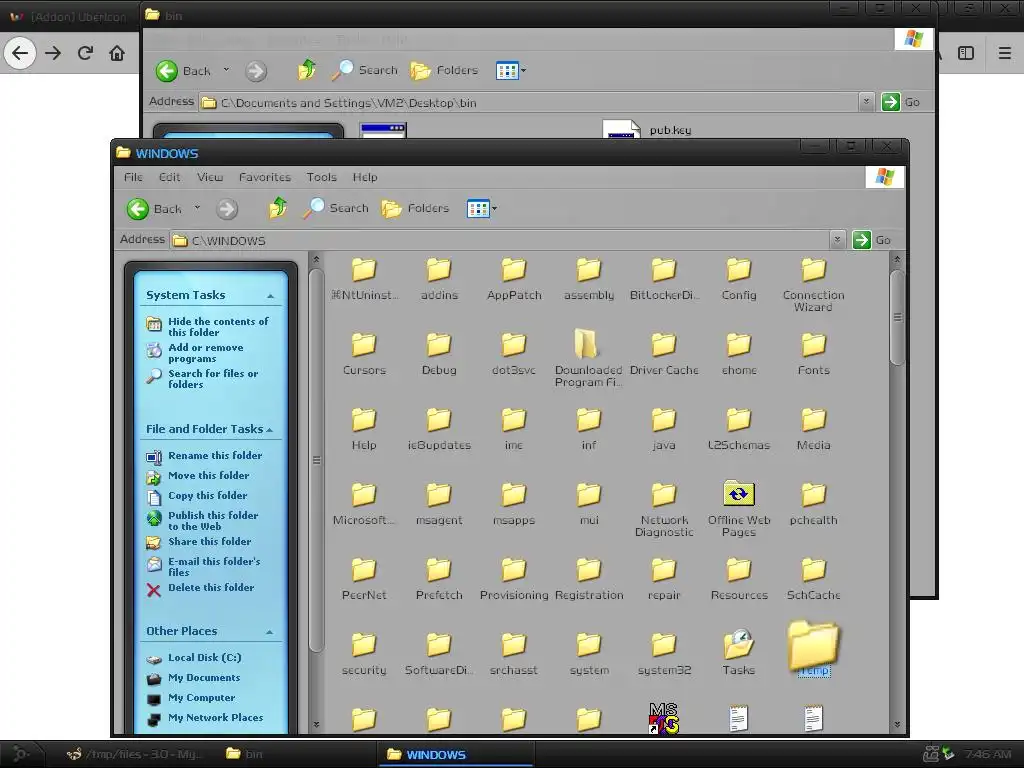Open the Registration folder
Screen dimensions: 1024x768
[x=588, y=579]
